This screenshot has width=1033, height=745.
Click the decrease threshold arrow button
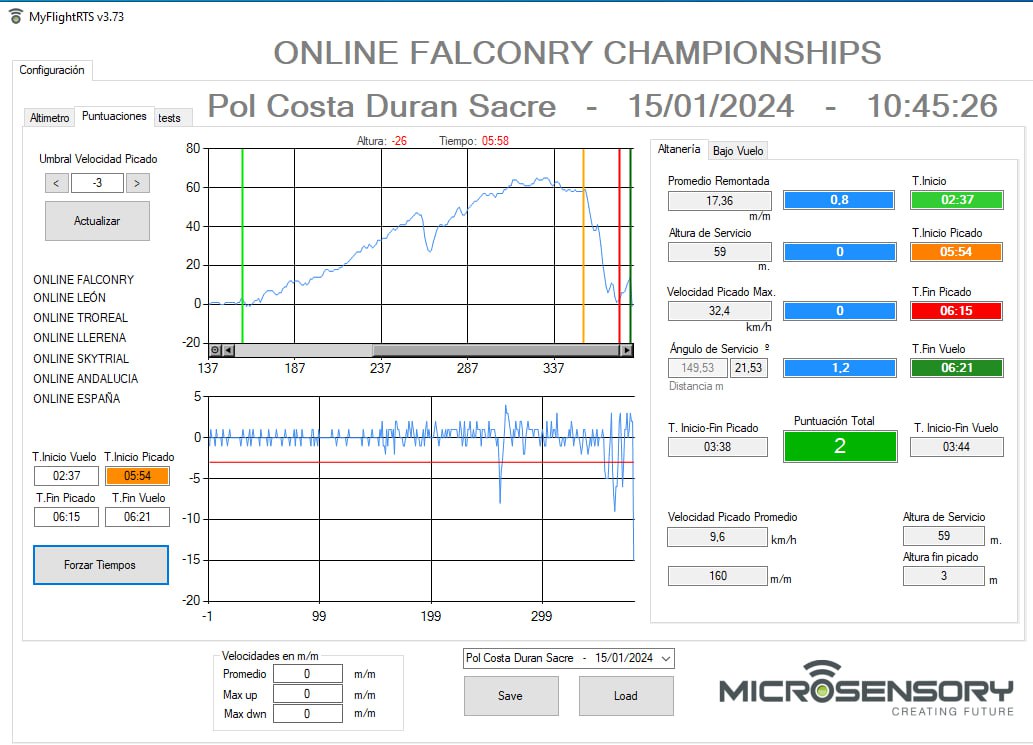(57, 183)
